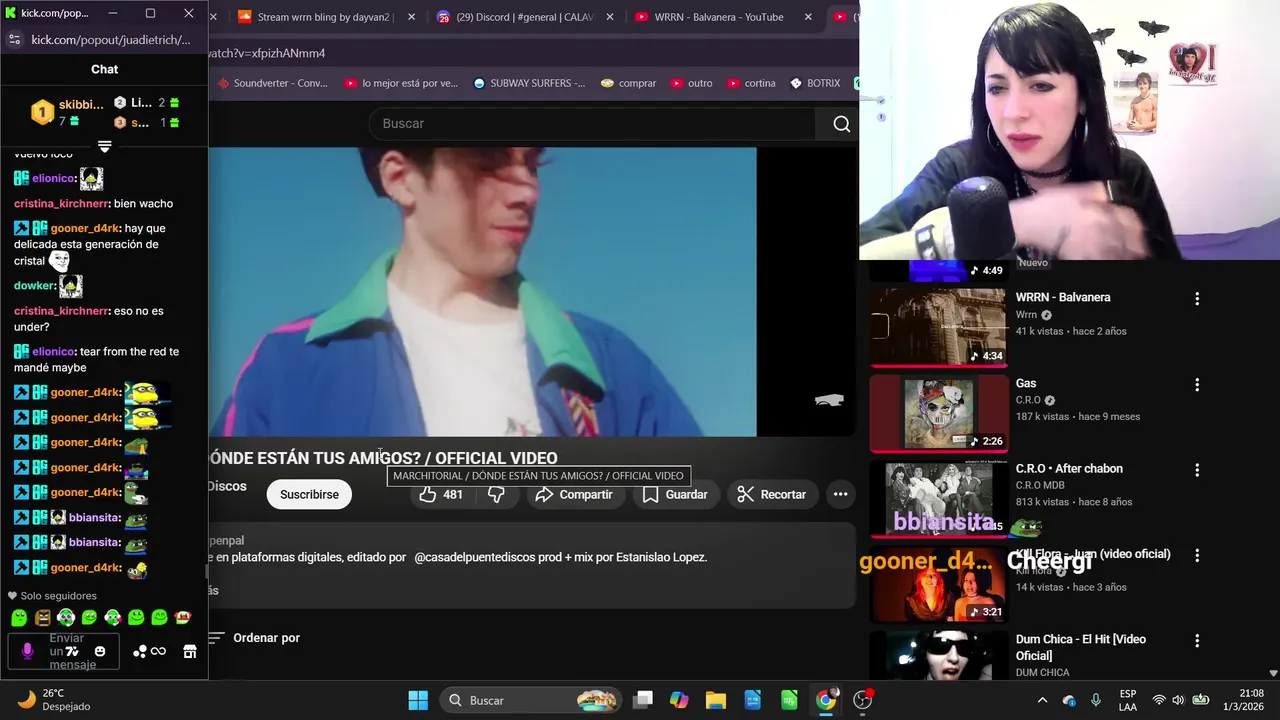Click username cristina_kirchnerr on 'bien wacho' message
Image resolution: width=1280 pixels, height=720 pixels.
pos(60,203)
